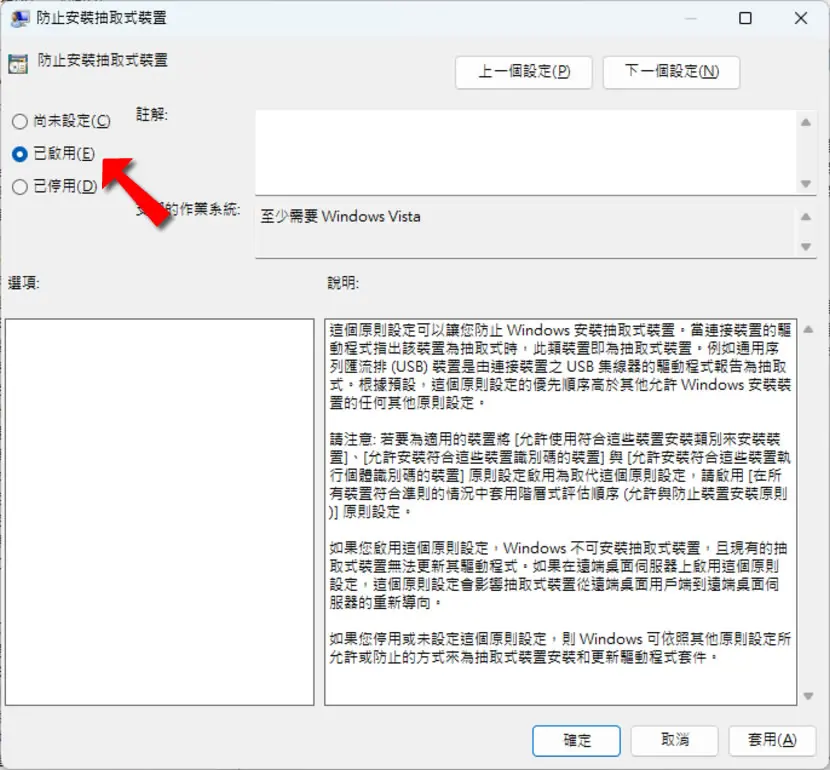Close the 防止安裝抽取式裝置 dialog
830x770 pixels.
[801, 19]
